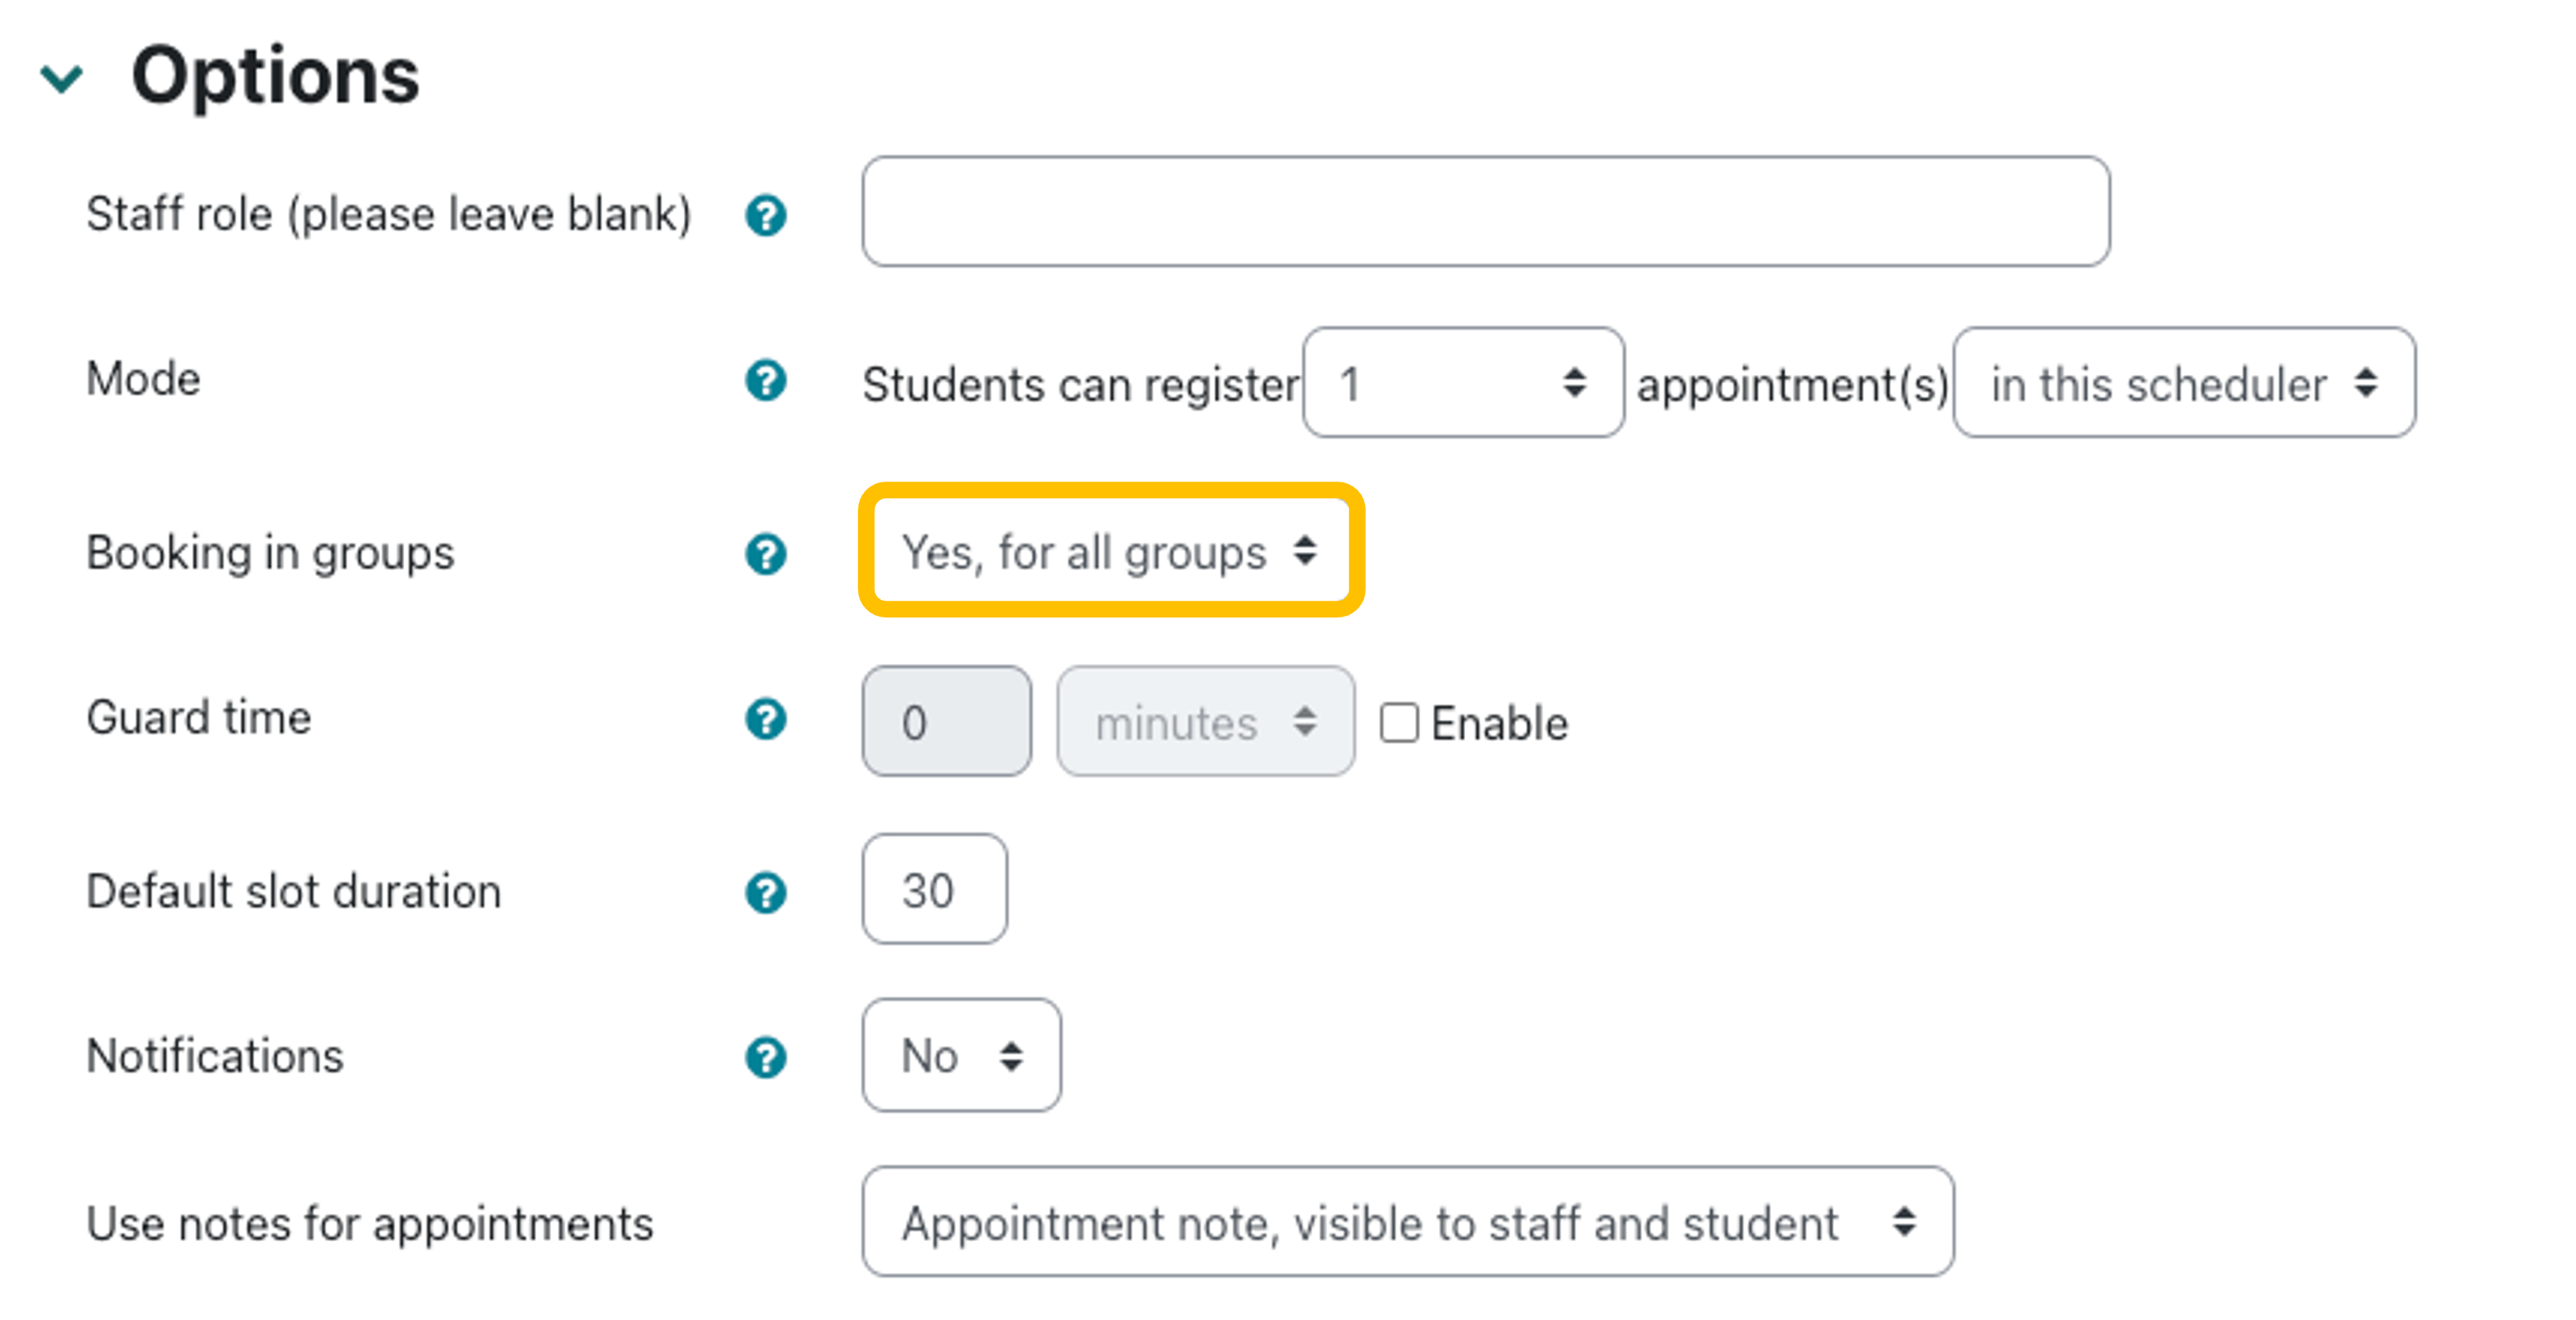Open the 'in this scheduler' dropdown
The height and width of the screenshot is (1320, 2576).
(x=2183, y=383)
